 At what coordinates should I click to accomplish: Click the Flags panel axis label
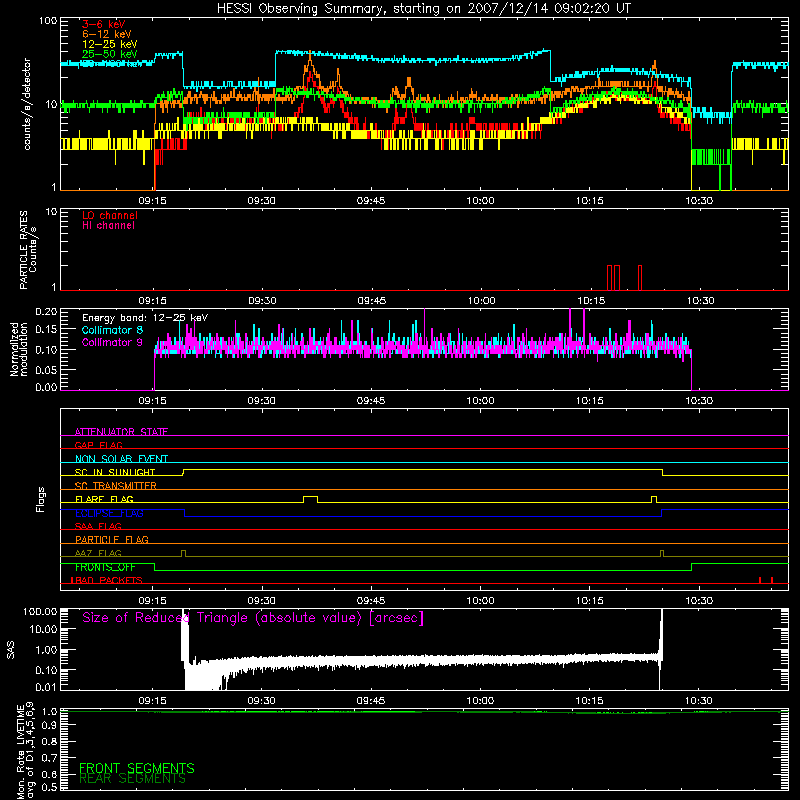point(40,499)
